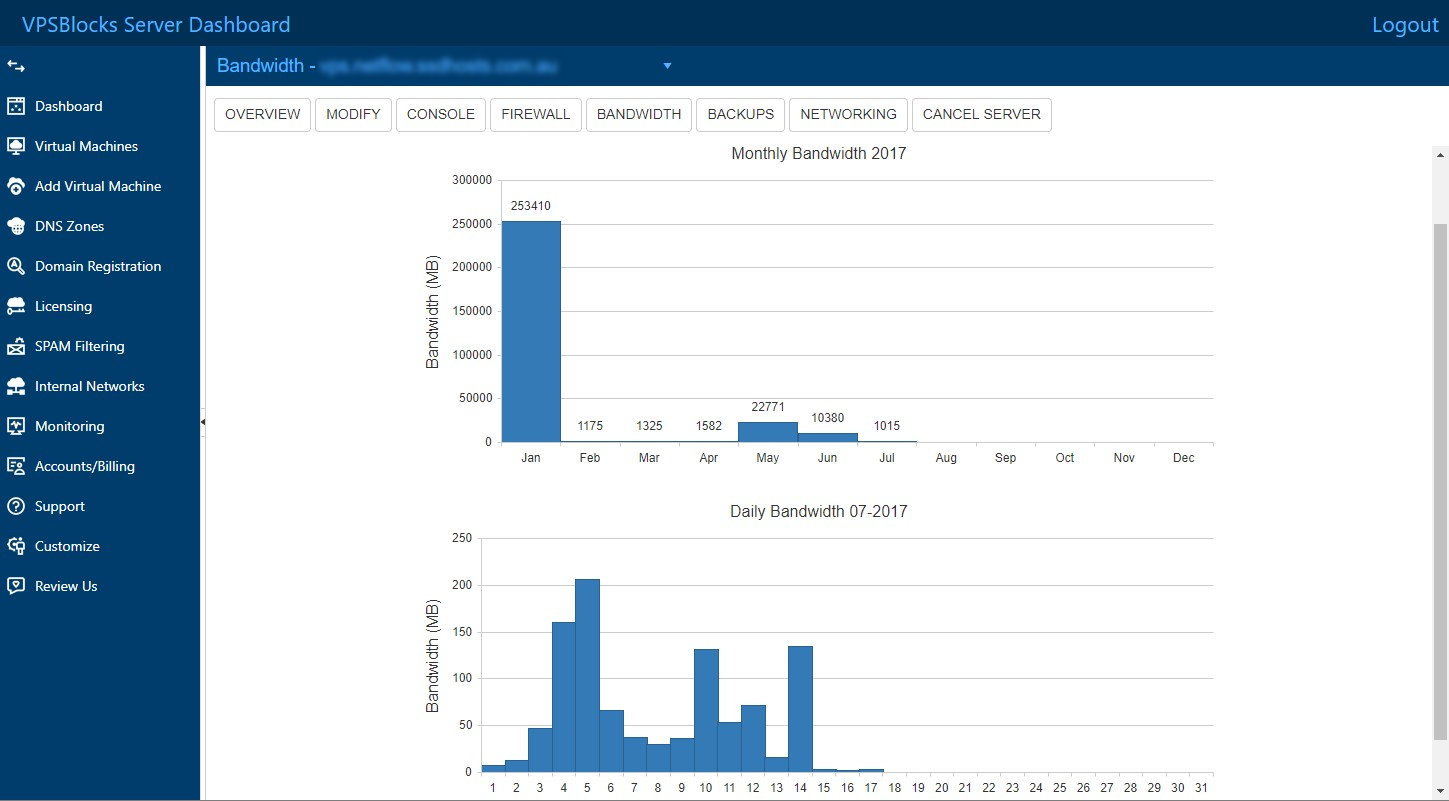Screen dimensions: 1449x801
Task: Toggle the sidebar using arrows icon
Action: click(16, 66)
